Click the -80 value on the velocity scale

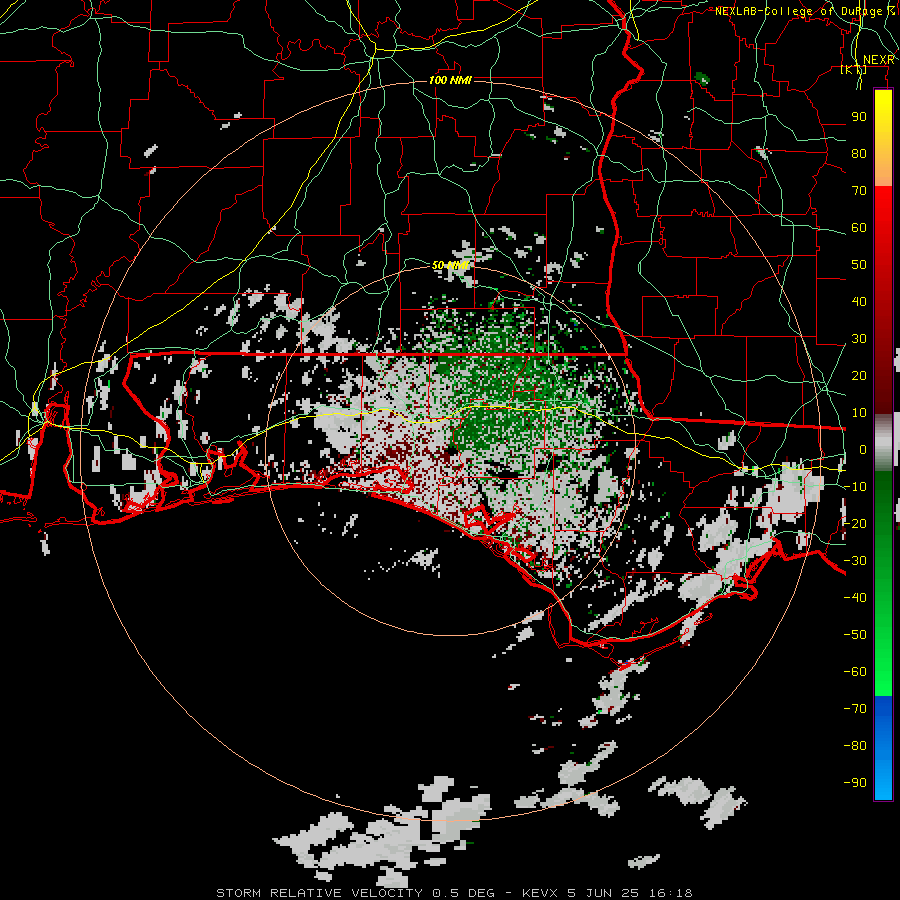tap(855, 746)
